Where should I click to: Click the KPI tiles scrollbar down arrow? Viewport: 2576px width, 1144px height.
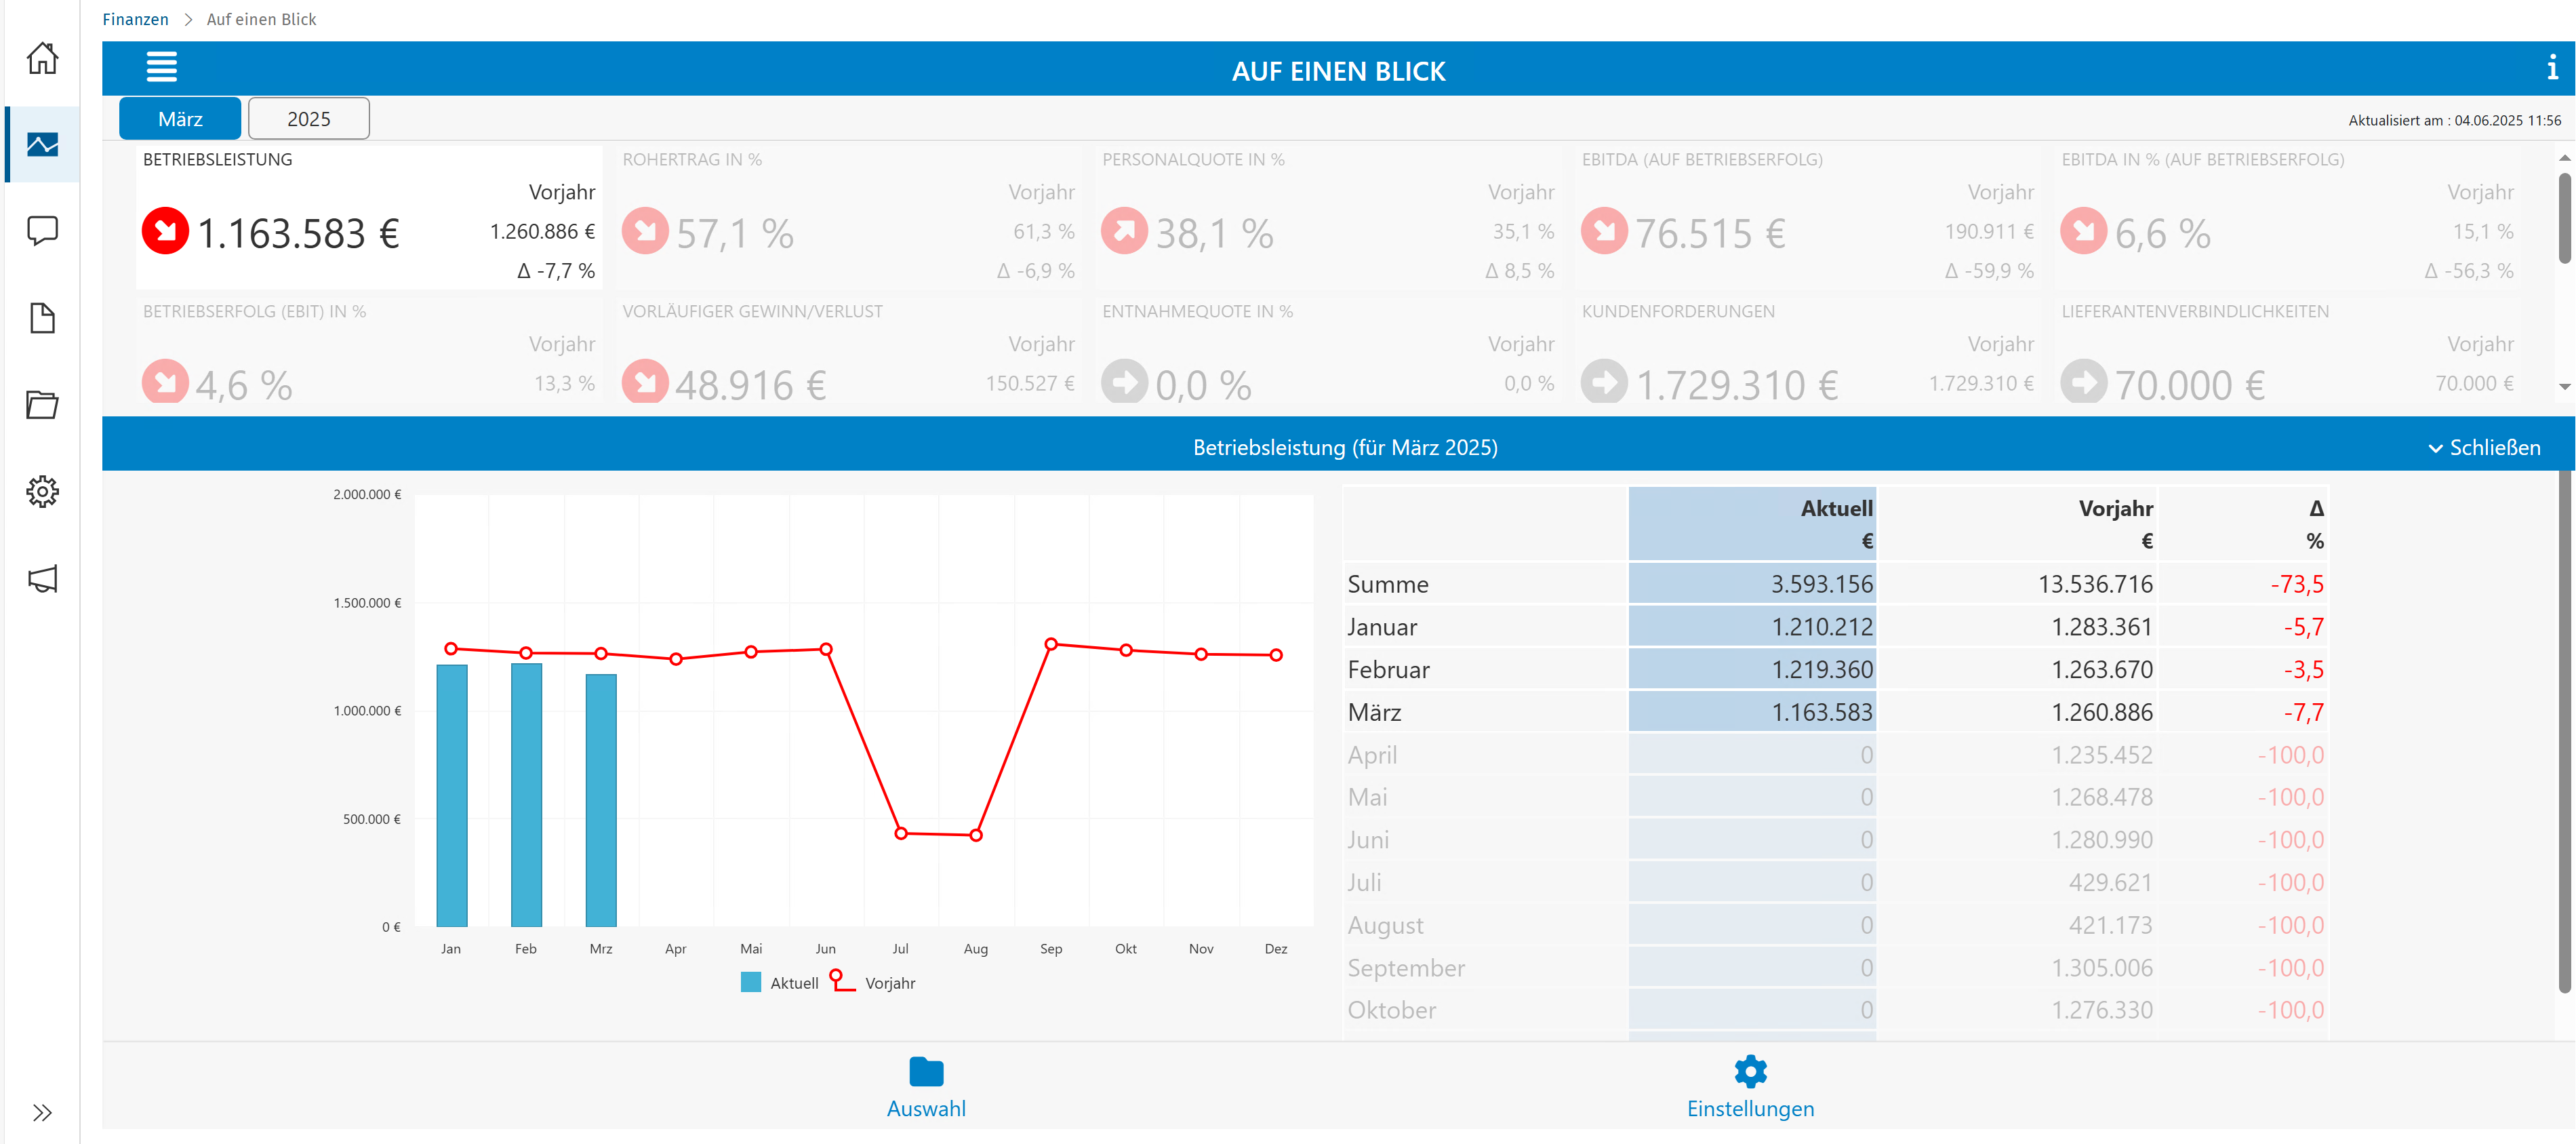pos(2565,386)
